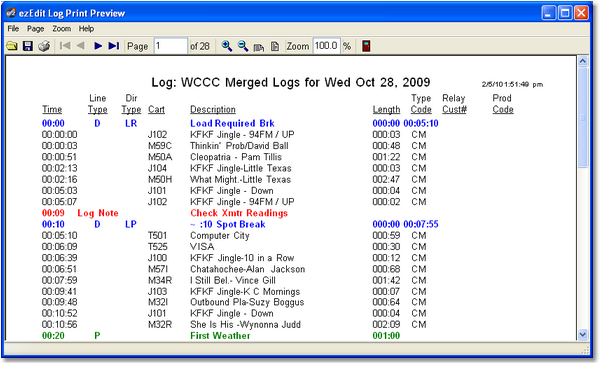Click the 'Description' column header

(x=213, y=109)
